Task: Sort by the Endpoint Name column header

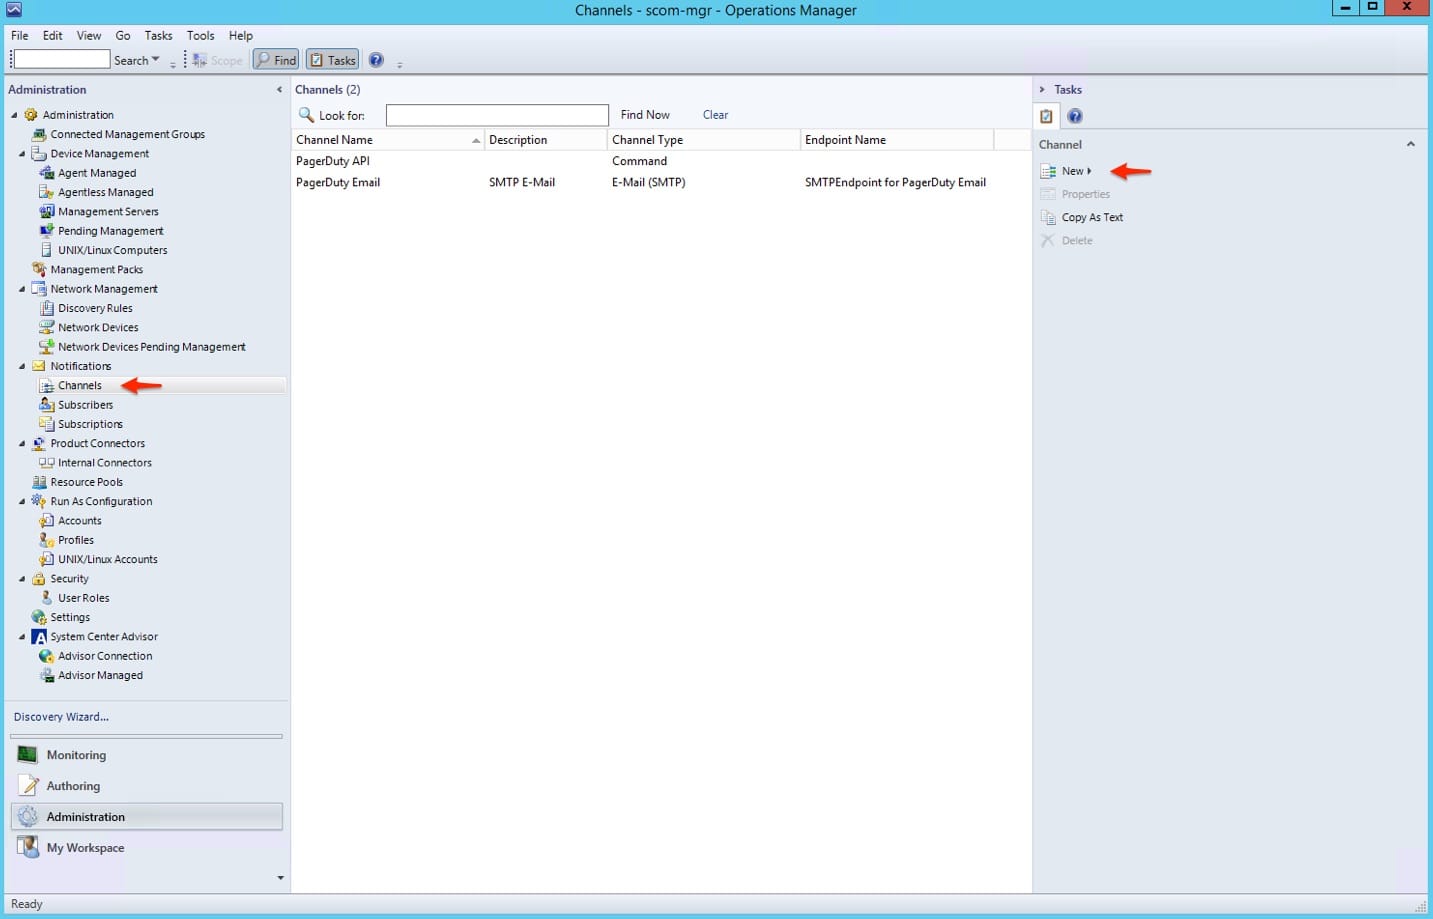Action: tap(897, 140)
